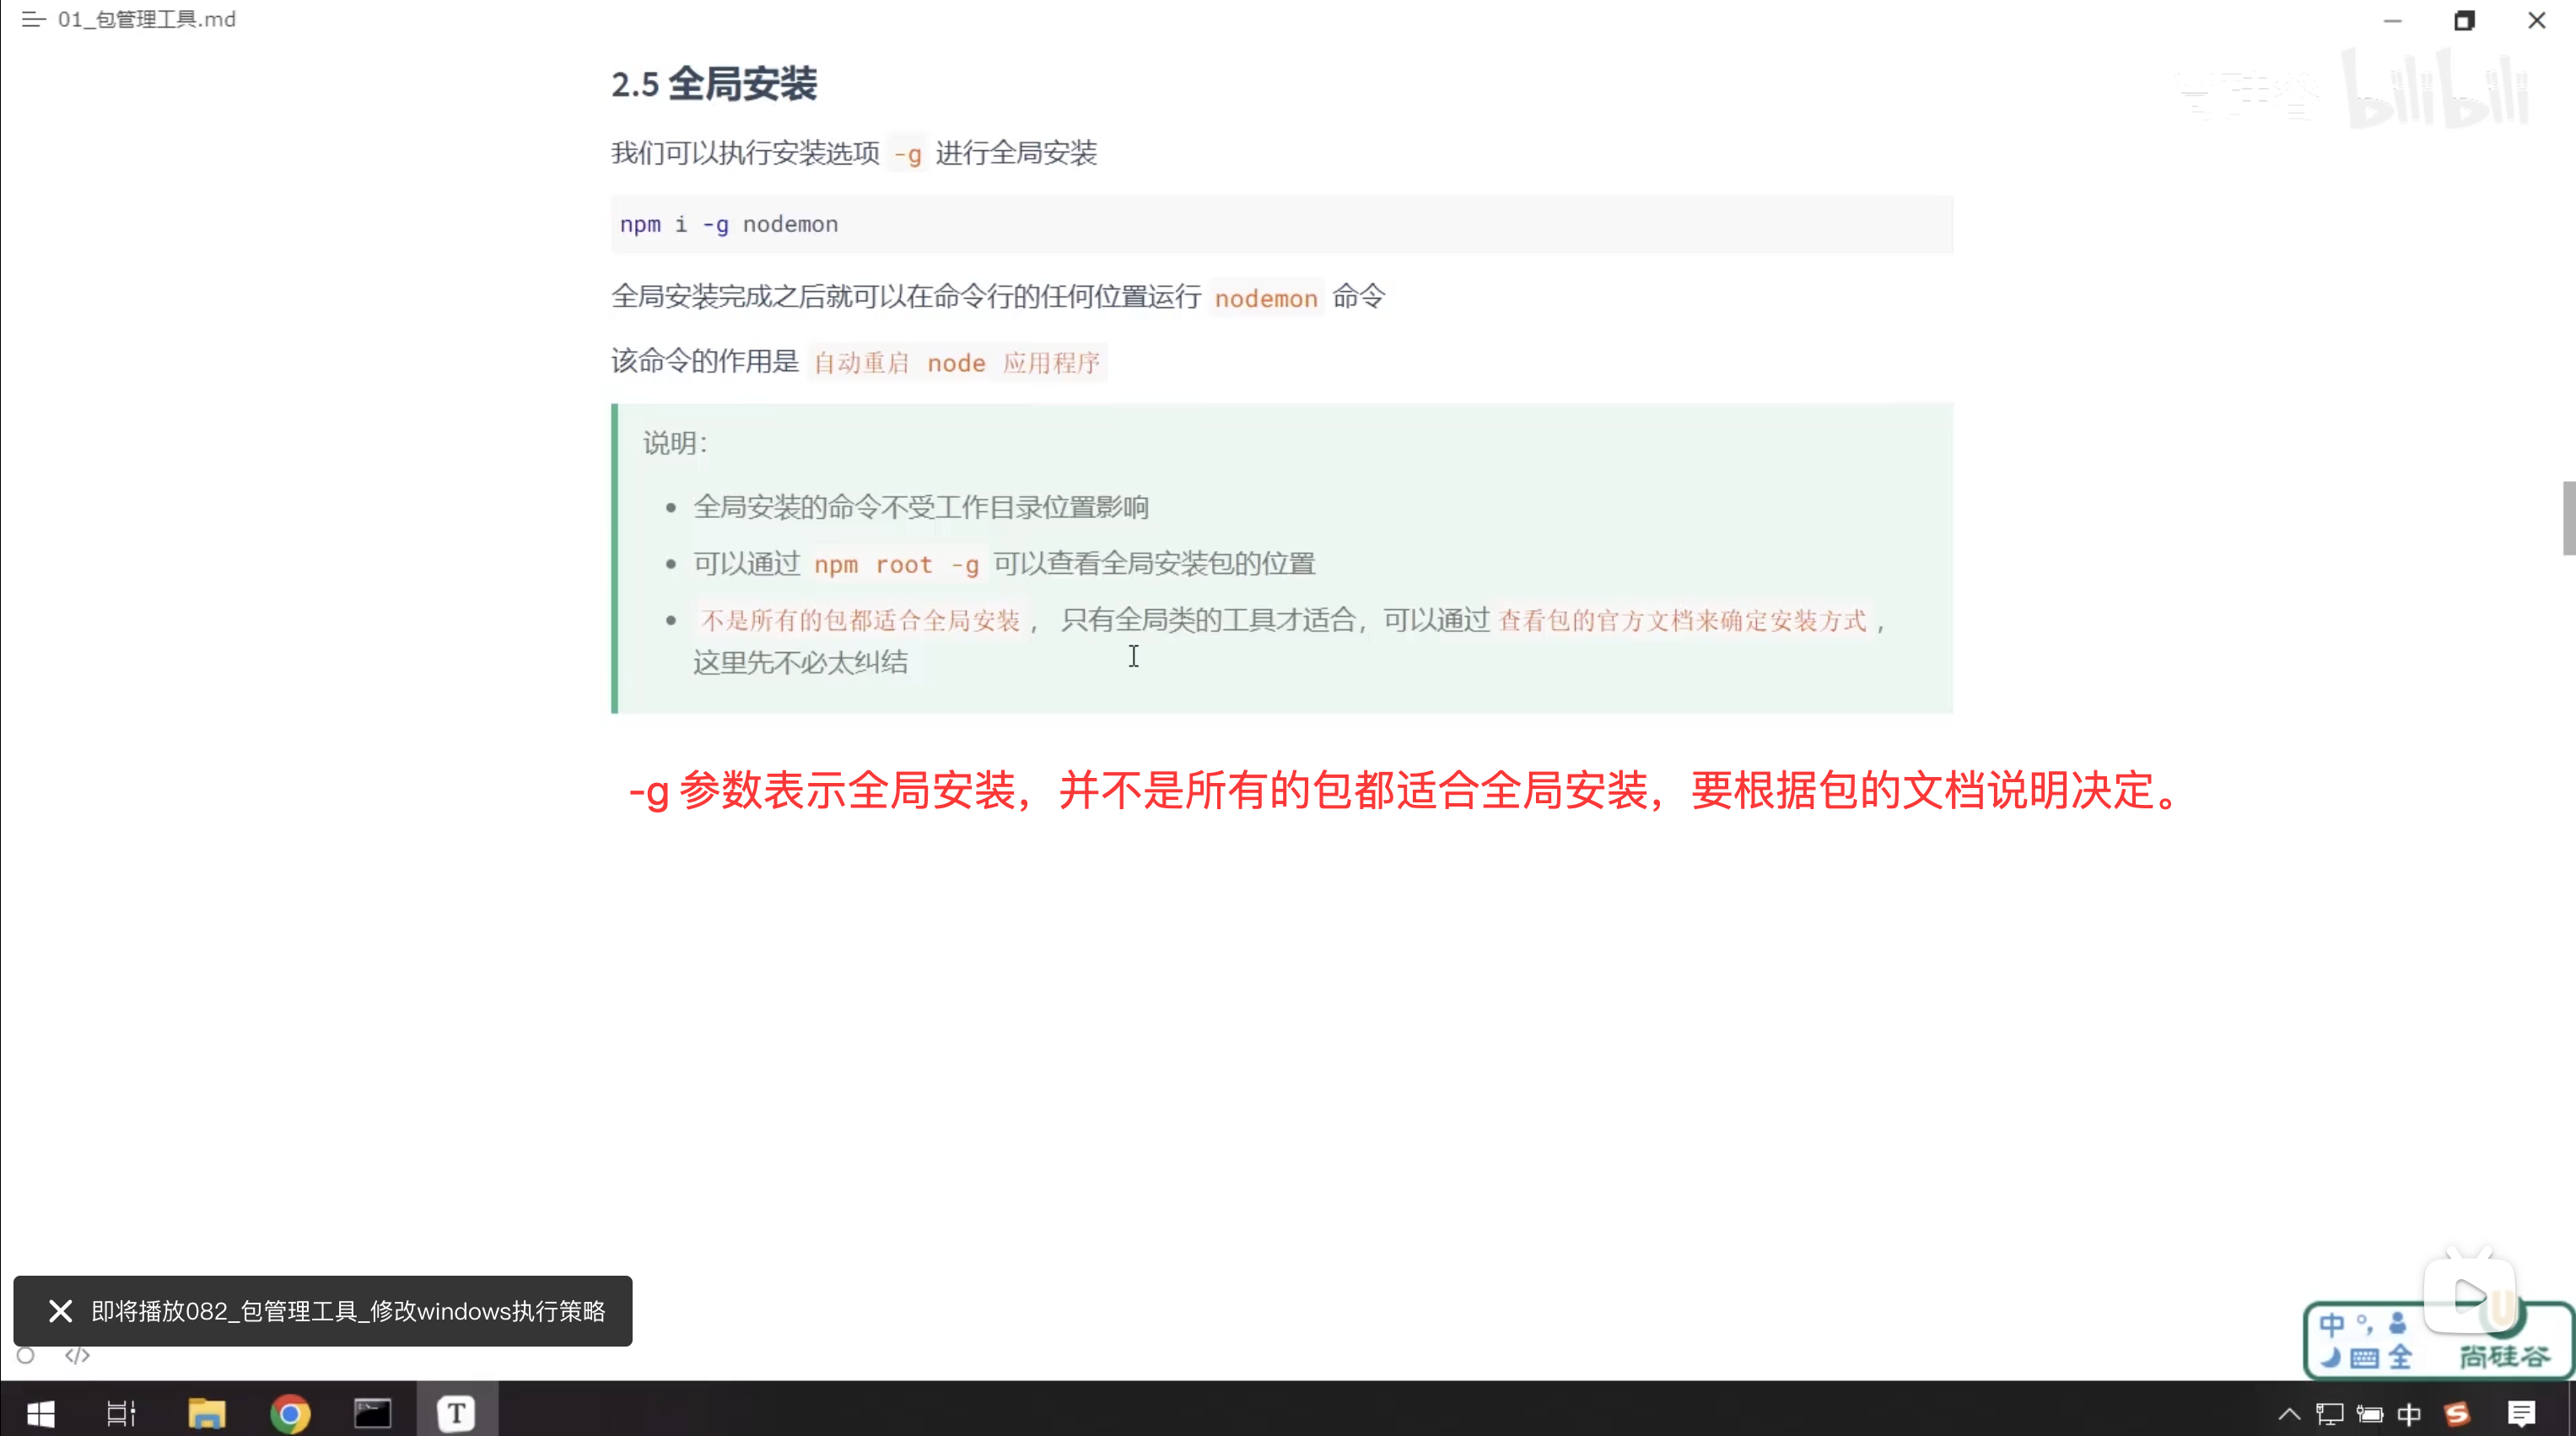Click the circle sidebar toggle in status bar
Viewport: 2576px width, 1436px height.
pos(26,1355)
